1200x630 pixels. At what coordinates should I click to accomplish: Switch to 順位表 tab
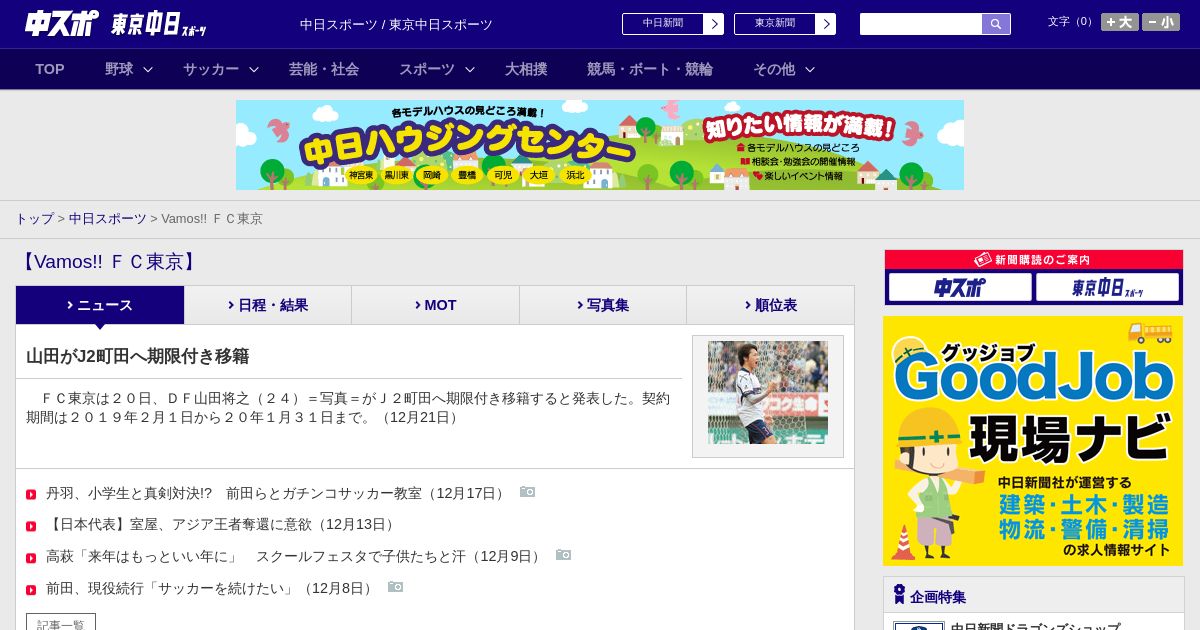(770, 305)
